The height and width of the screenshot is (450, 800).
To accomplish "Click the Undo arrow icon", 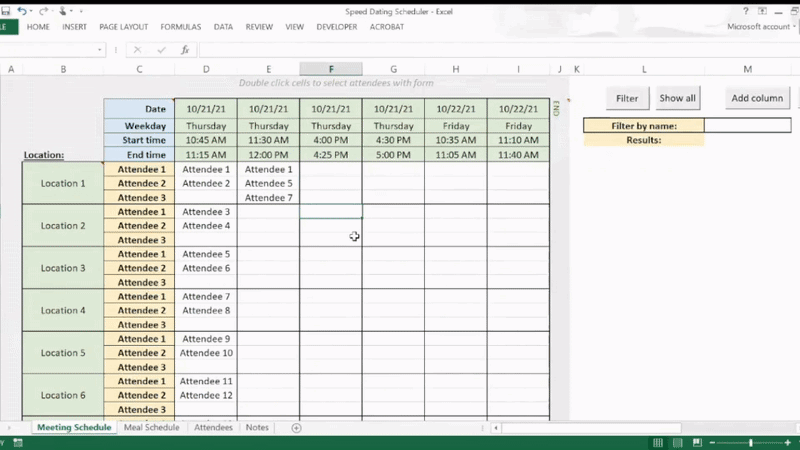I will pyautogui.click(x=21, y=11).
